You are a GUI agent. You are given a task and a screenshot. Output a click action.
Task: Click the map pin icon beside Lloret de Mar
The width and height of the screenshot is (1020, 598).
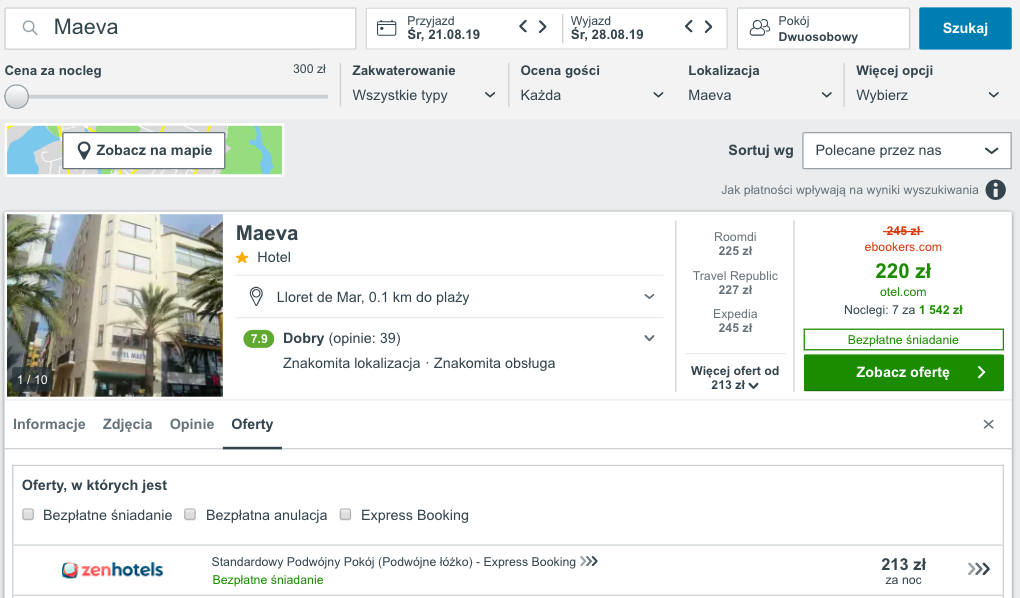click(256, 297)
